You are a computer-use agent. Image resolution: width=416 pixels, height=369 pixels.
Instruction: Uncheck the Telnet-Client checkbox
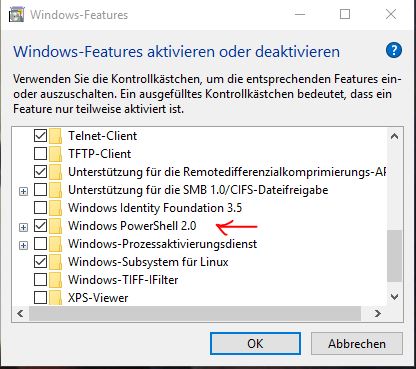coord(40,136)
